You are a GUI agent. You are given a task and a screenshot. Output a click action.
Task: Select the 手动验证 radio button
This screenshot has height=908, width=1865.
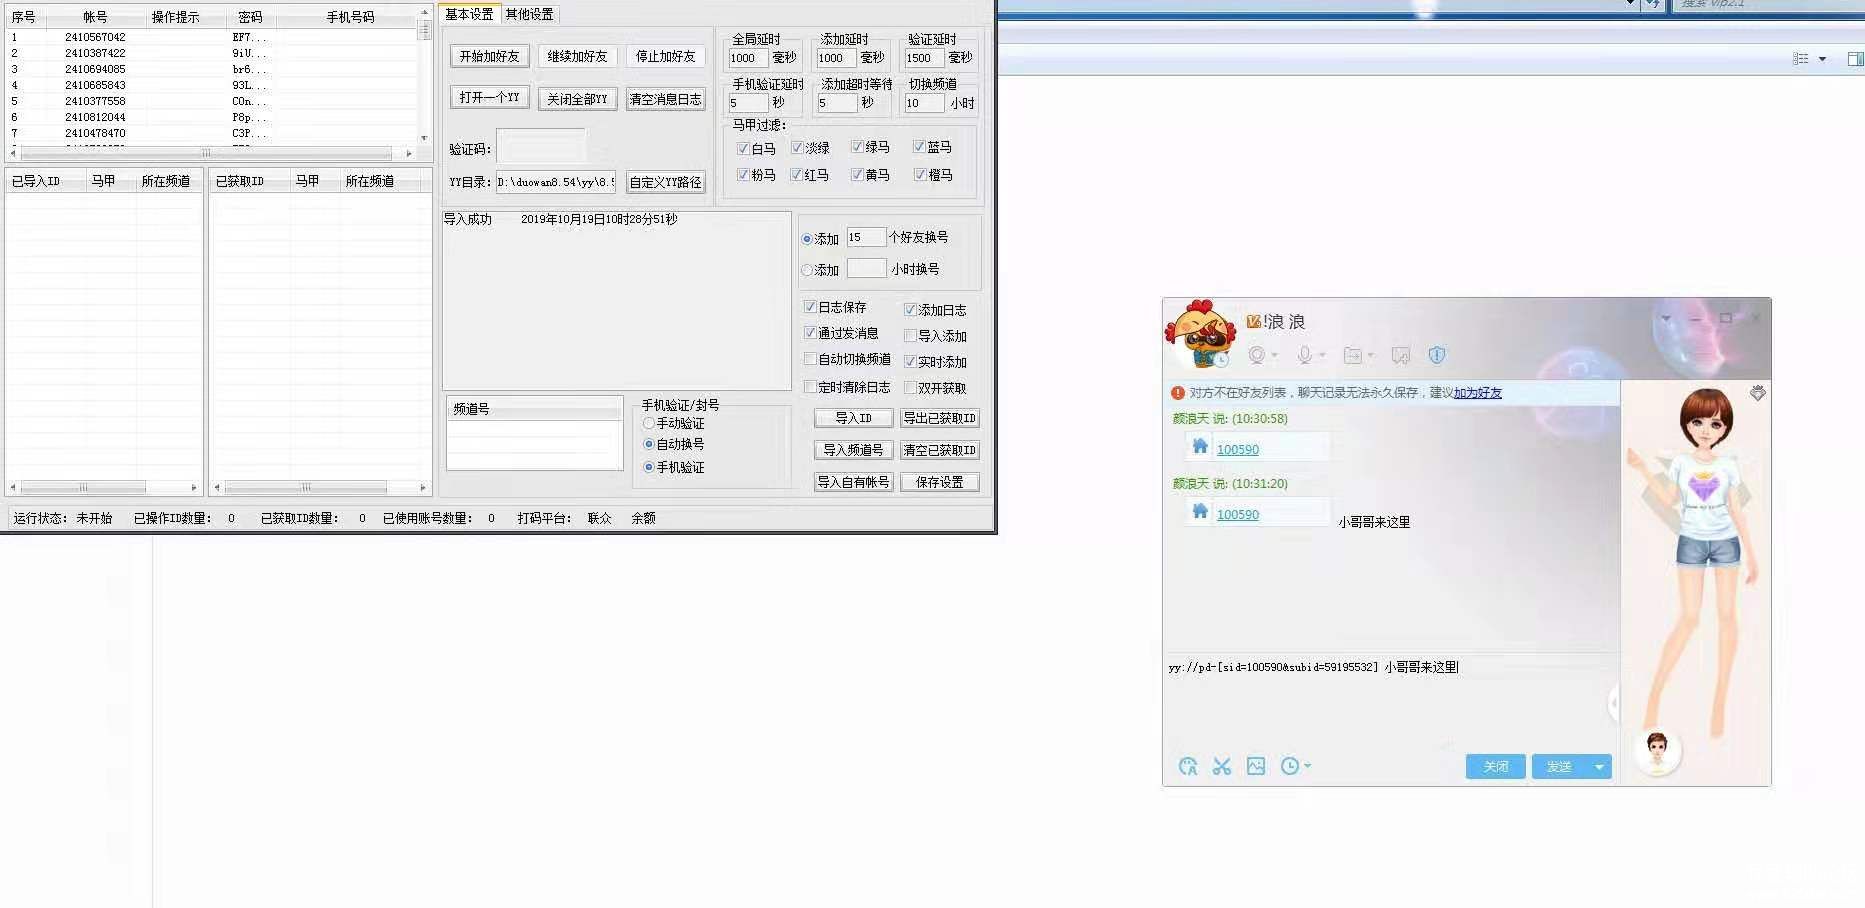(x=649, y=424)
